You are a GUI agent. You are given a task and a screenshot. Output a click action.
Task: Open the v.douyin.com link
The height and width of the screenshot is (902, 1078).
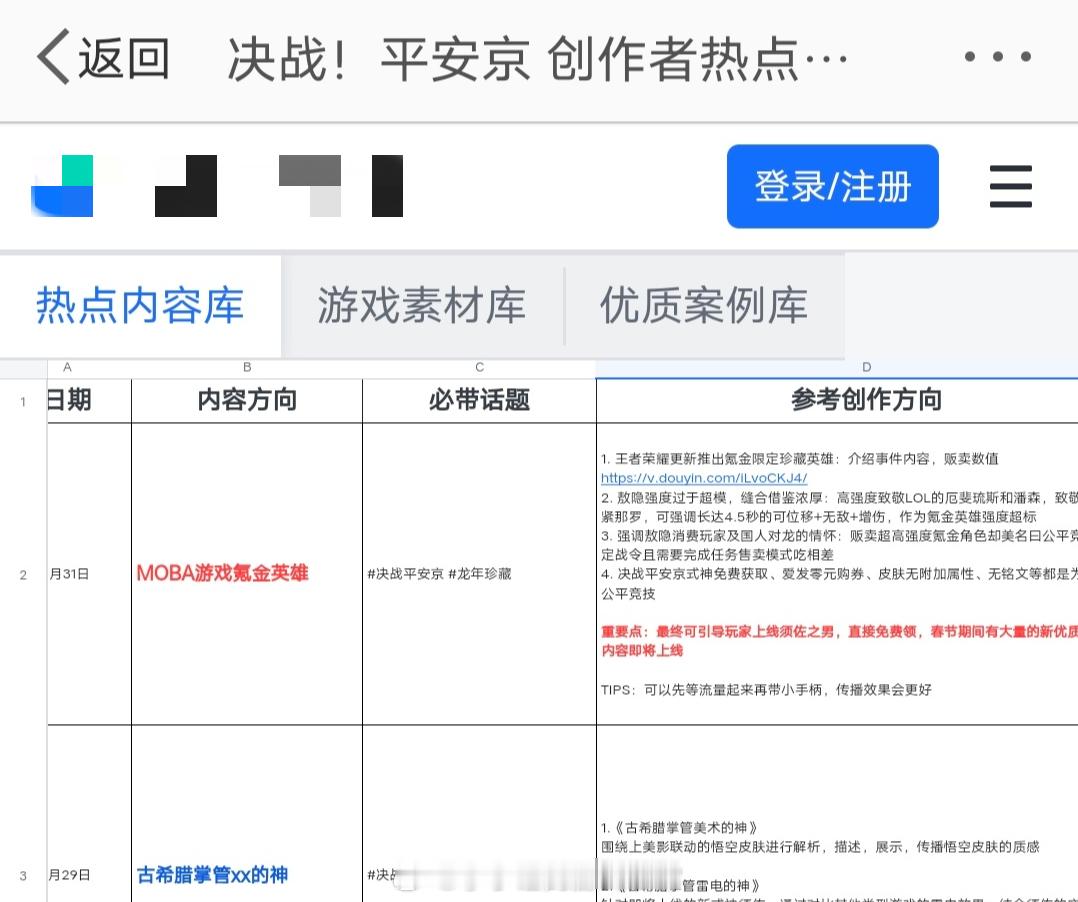(x=703, y=478)
